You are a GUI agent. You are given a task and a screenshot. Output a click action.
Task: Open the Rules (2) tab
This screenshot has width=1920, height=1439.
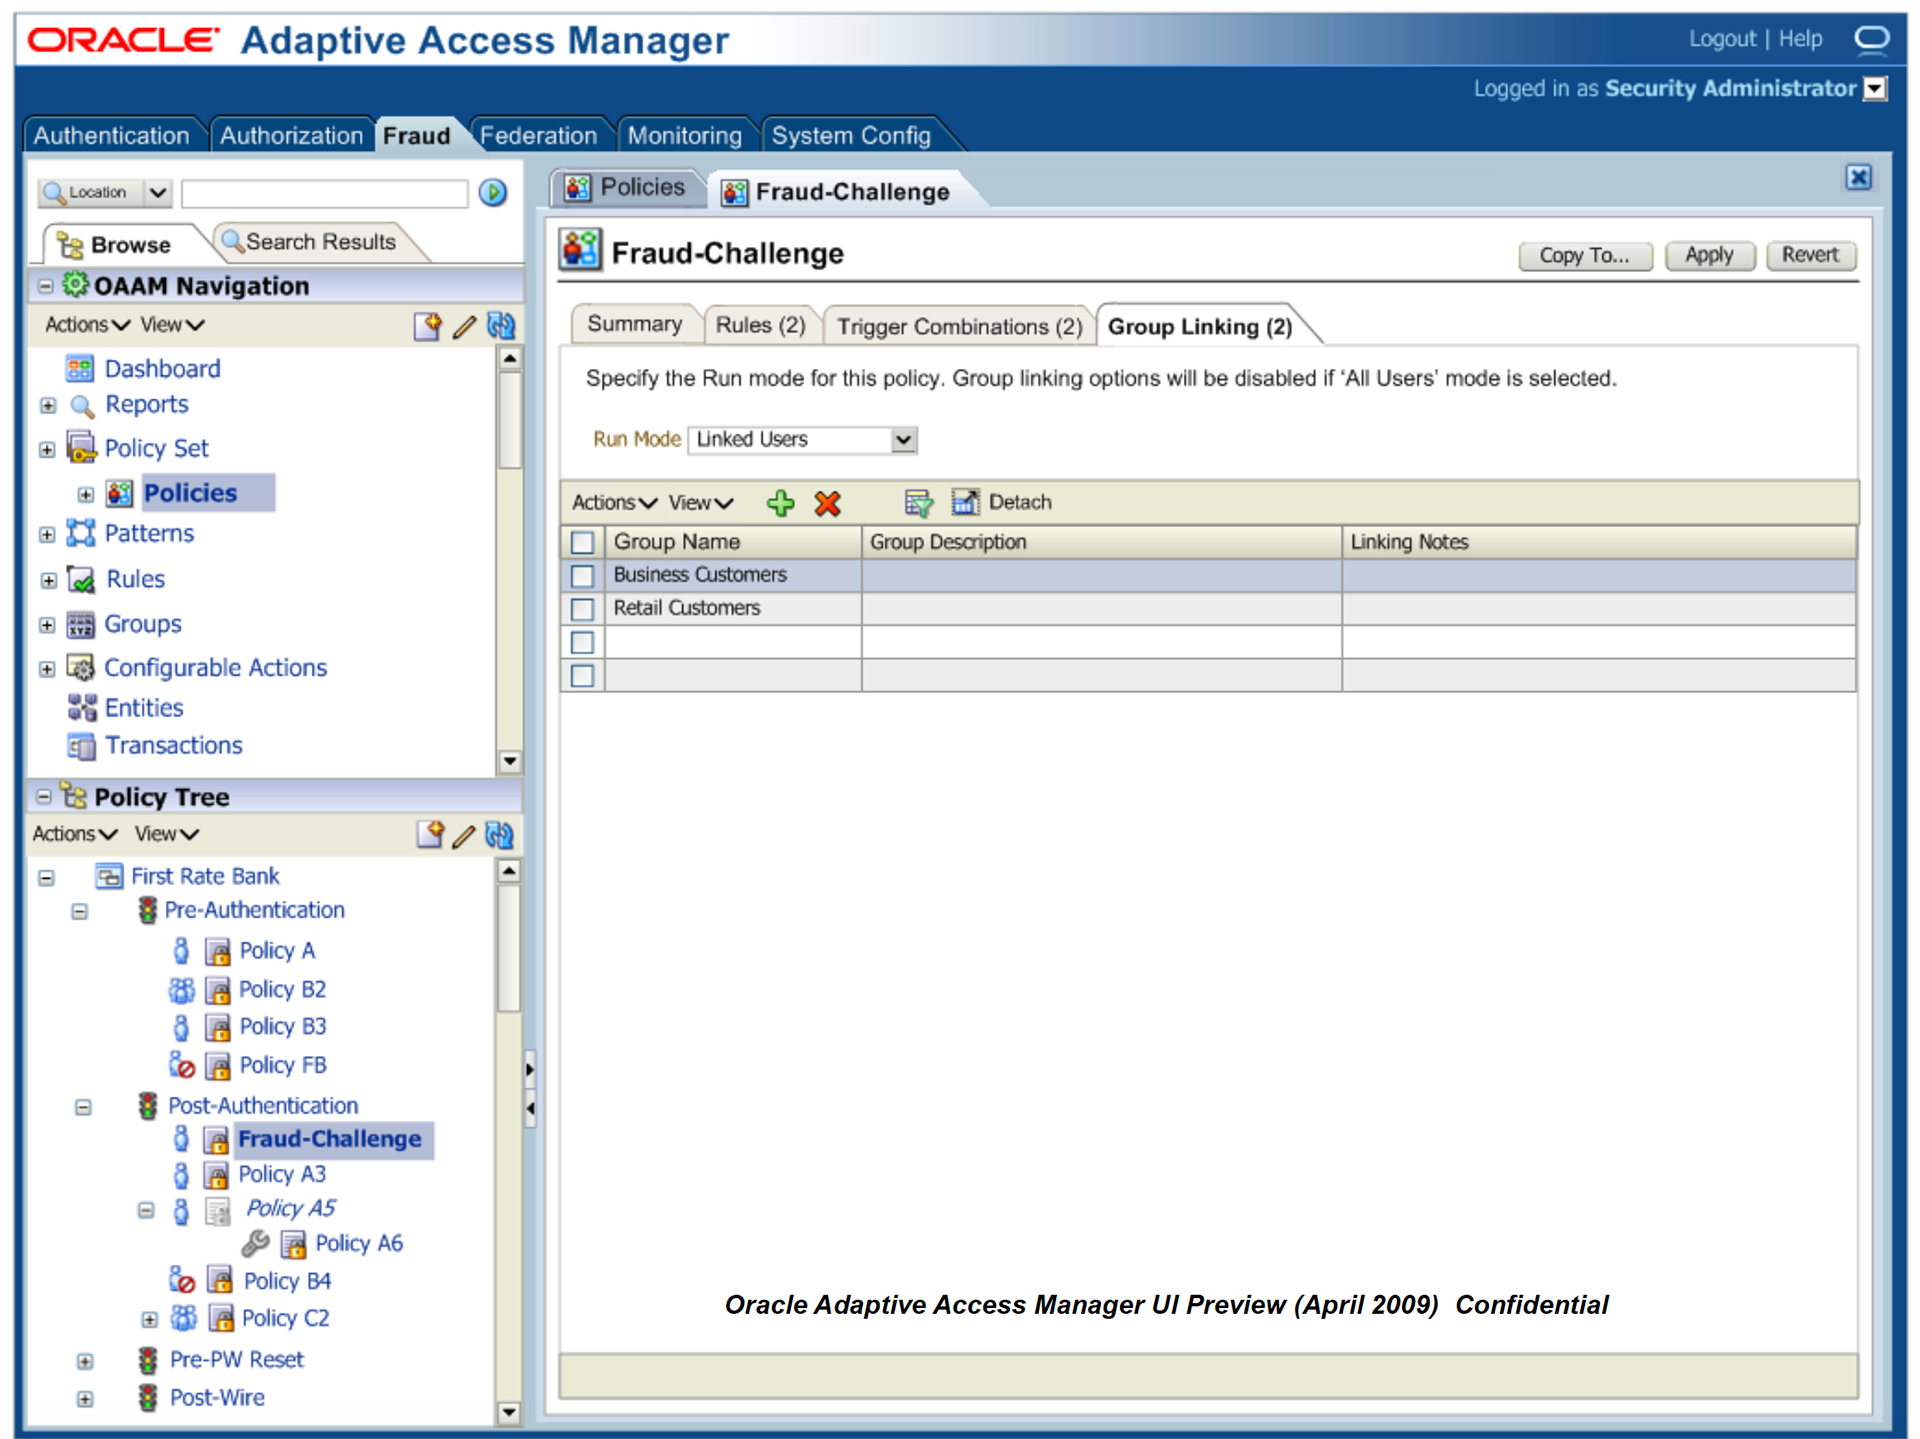coord(760,325)
